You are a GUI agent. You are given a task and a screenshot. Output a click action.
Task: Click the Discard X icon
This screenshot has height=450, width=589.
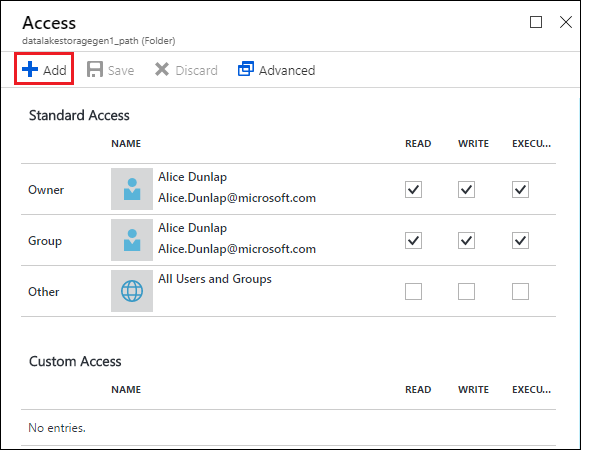(162, 69)
